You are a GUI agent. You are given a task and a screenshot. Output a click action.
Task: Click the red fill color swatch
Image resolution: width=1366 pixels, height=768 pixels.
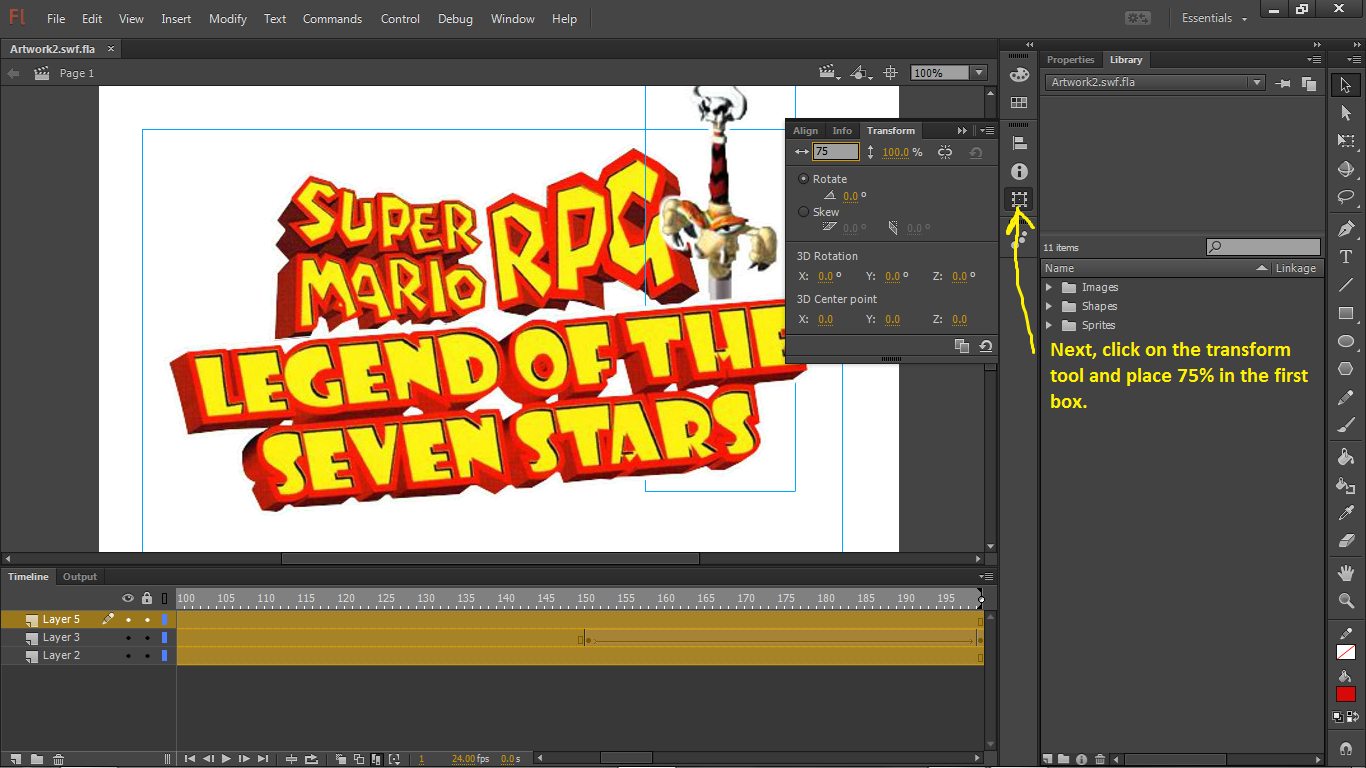(x=1346, y=694)
